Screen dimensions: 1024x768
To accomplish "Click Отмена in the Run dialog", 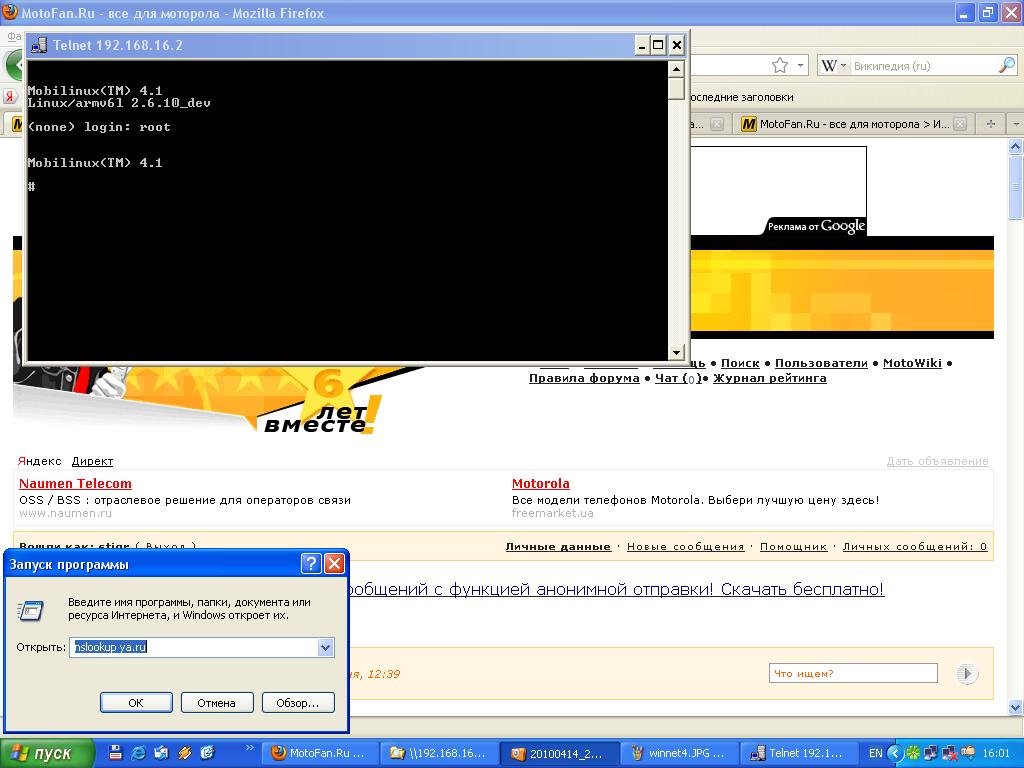I will (216, 703).
